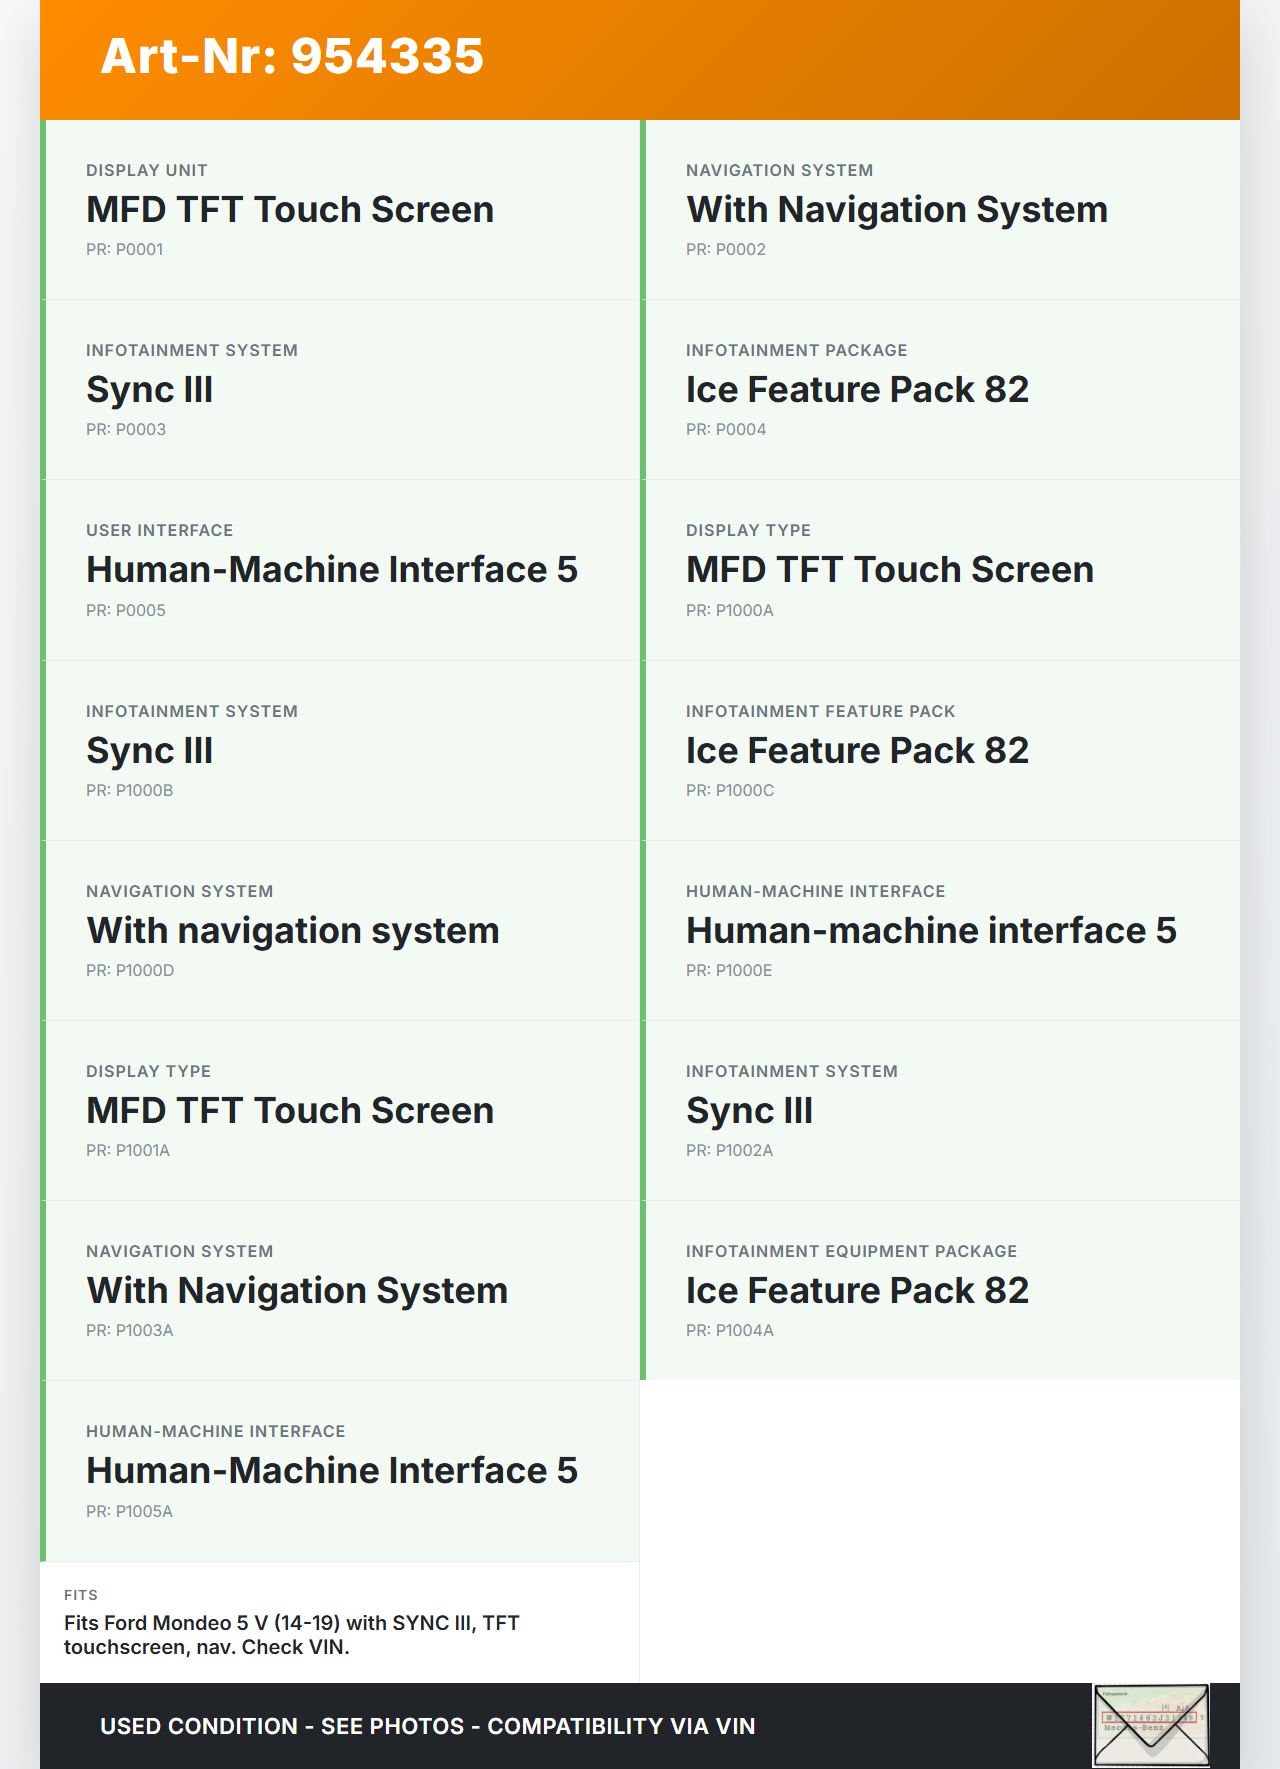1280x1769 pixels.
Task: Click the Display Type card with PR P1001A
Action: point(341,1111)
